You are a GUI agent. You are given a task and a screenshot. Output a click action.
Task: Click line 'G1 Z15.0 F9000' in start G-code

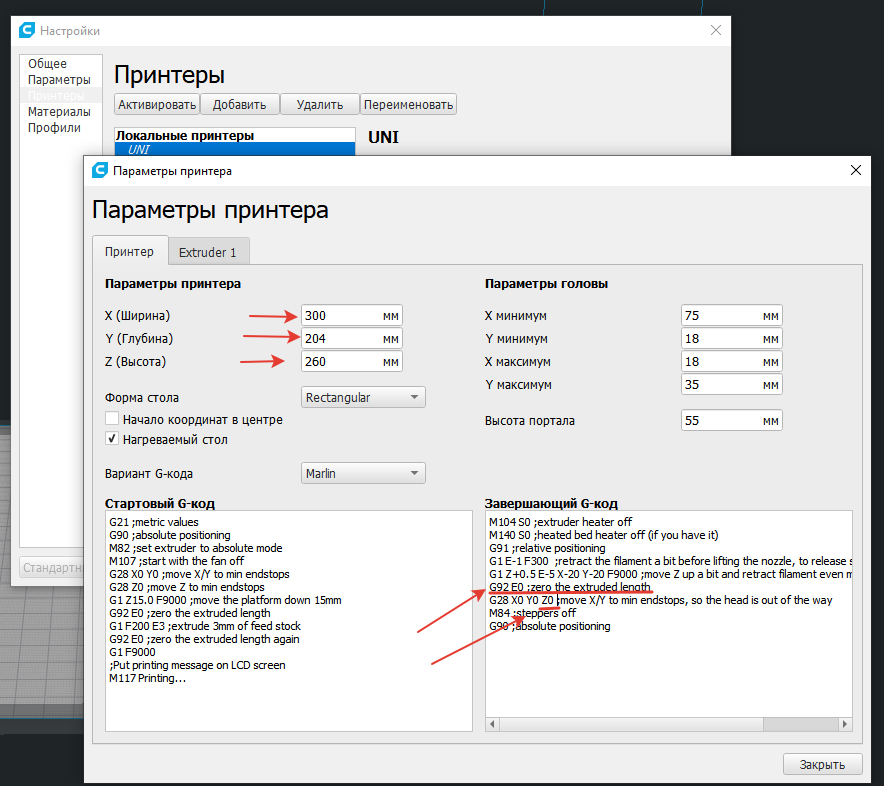tap(226, 600)
